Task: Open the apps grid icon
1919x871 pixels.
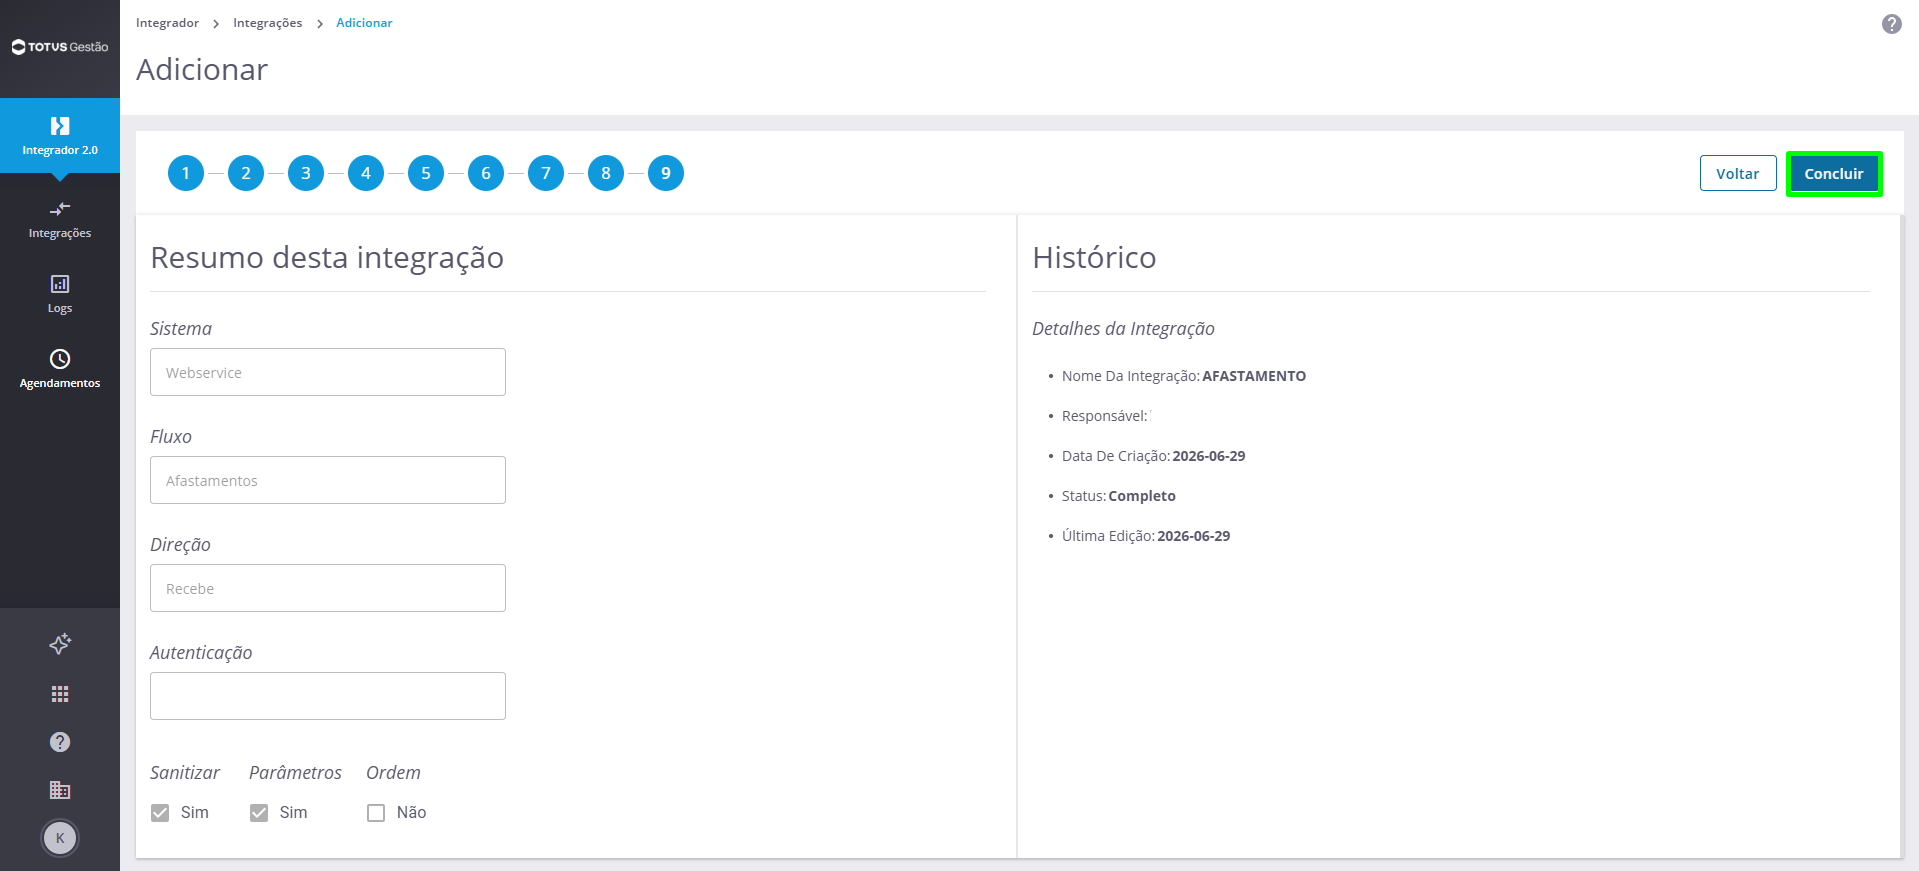Action: (60, 694)
